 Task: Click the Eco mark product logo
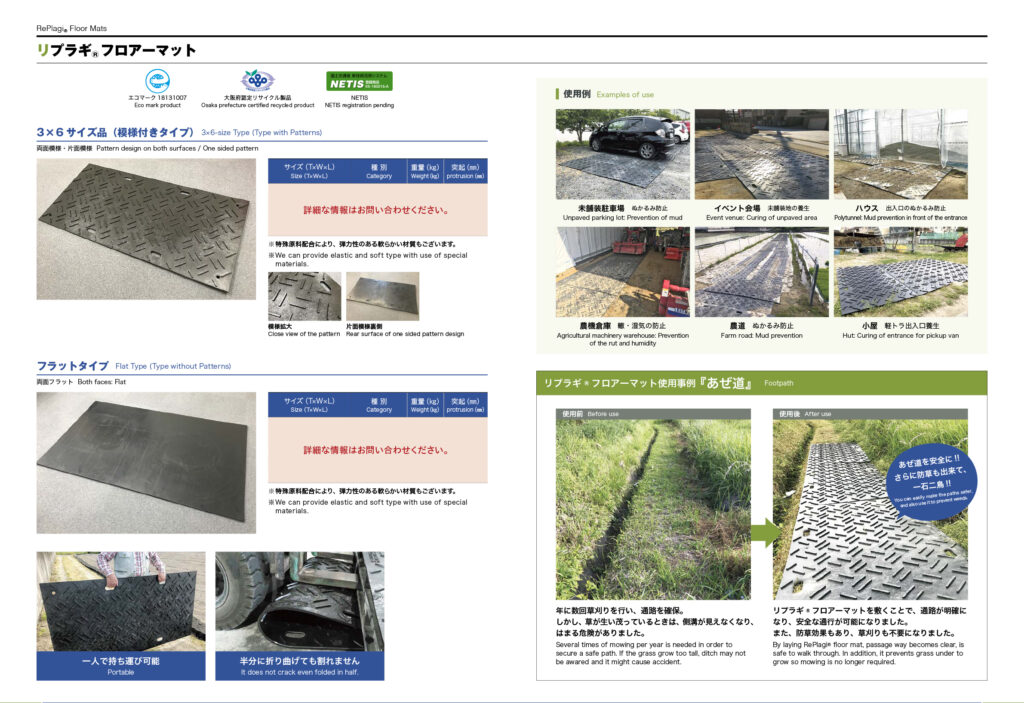pyautogui.click(x=157, y=81)
